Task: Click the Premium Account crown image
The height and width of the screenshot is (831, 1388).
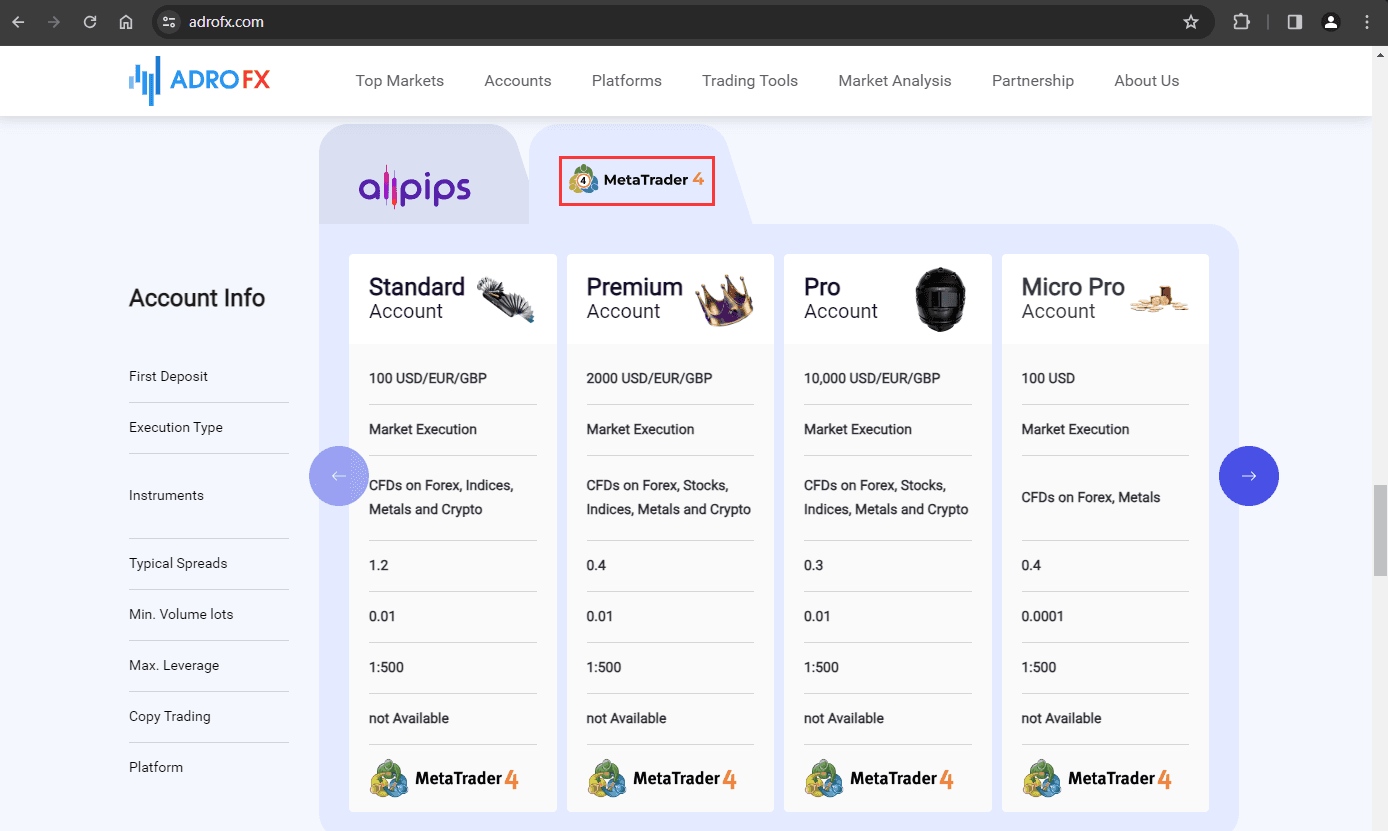Action: point(724,299)
